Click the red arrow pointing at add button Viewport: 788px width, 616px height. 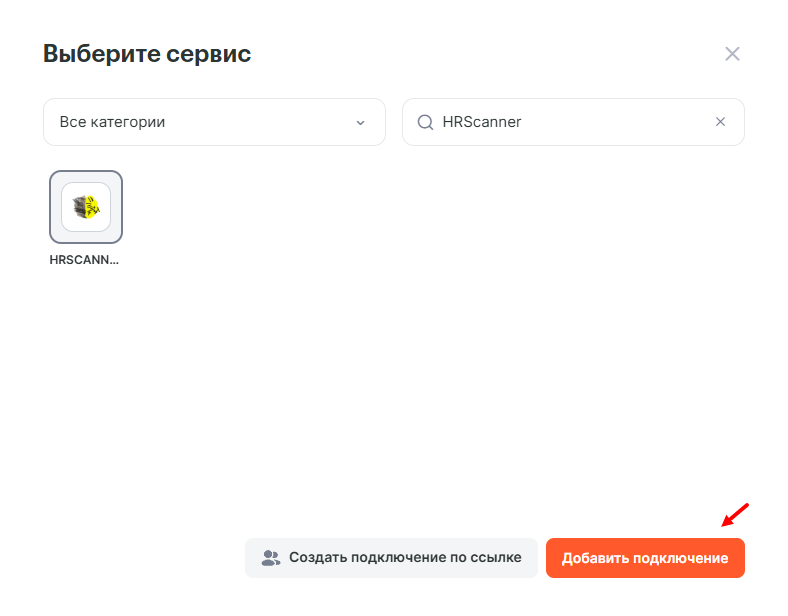click(735, 515)
